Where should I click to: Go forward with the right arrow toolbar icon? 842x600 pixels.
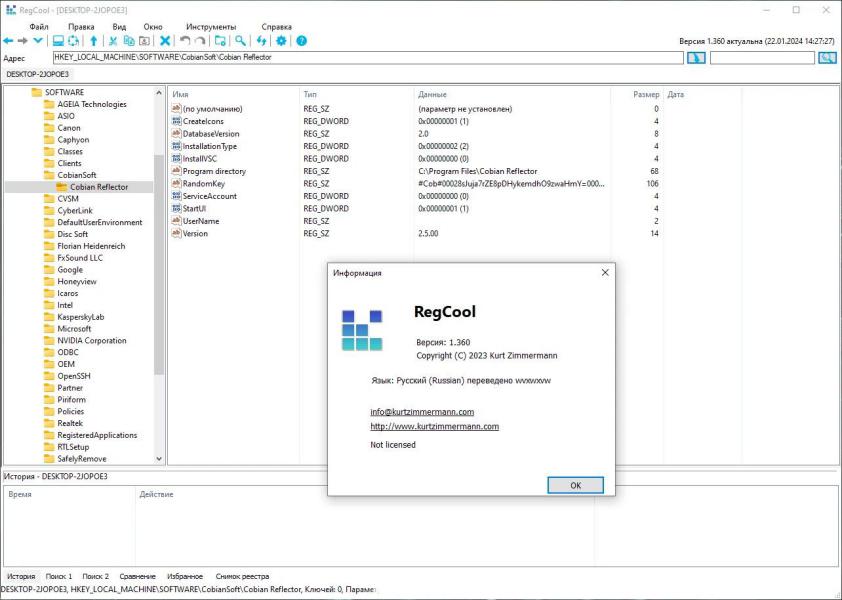coord(23,41)
